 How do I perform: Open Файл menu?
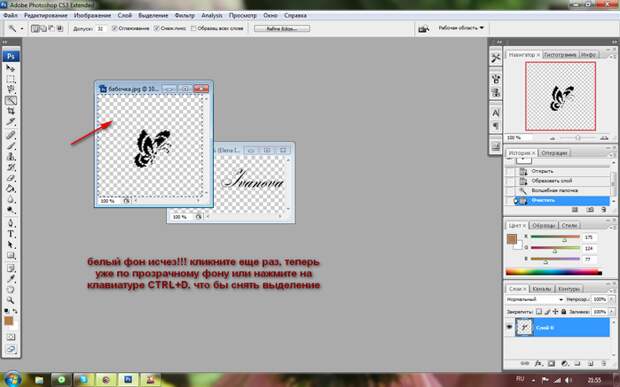[x=10, y=15]
